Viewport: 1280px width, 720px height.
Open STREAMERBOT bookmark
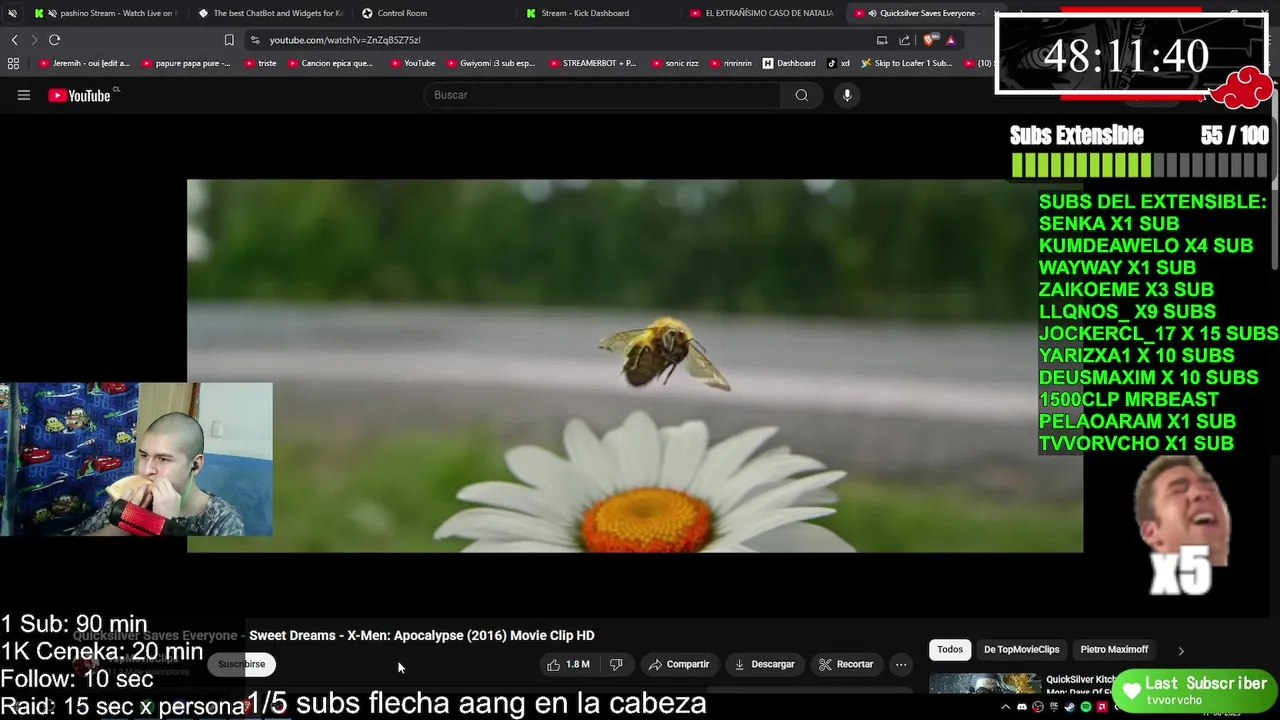click(x=592, y=63)
